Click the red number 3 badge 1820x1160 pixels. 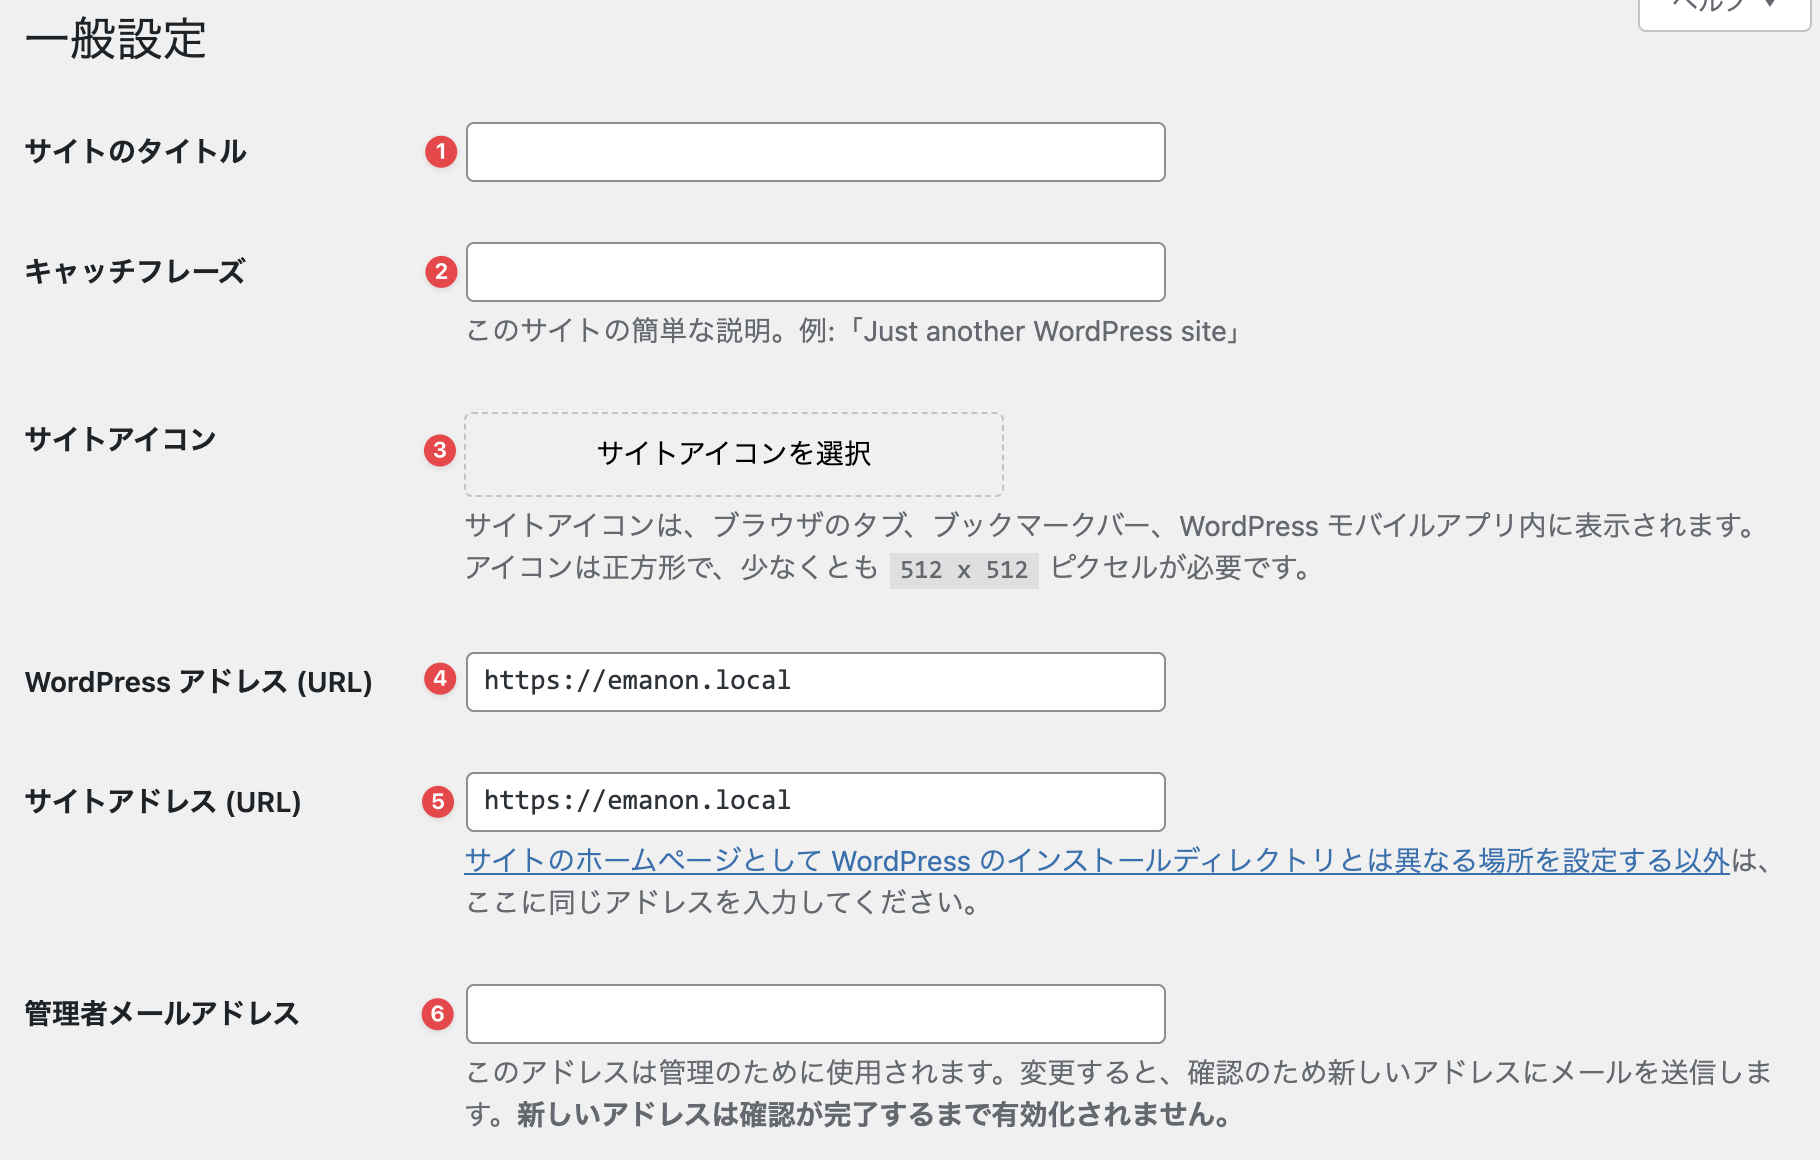(440, 450)
